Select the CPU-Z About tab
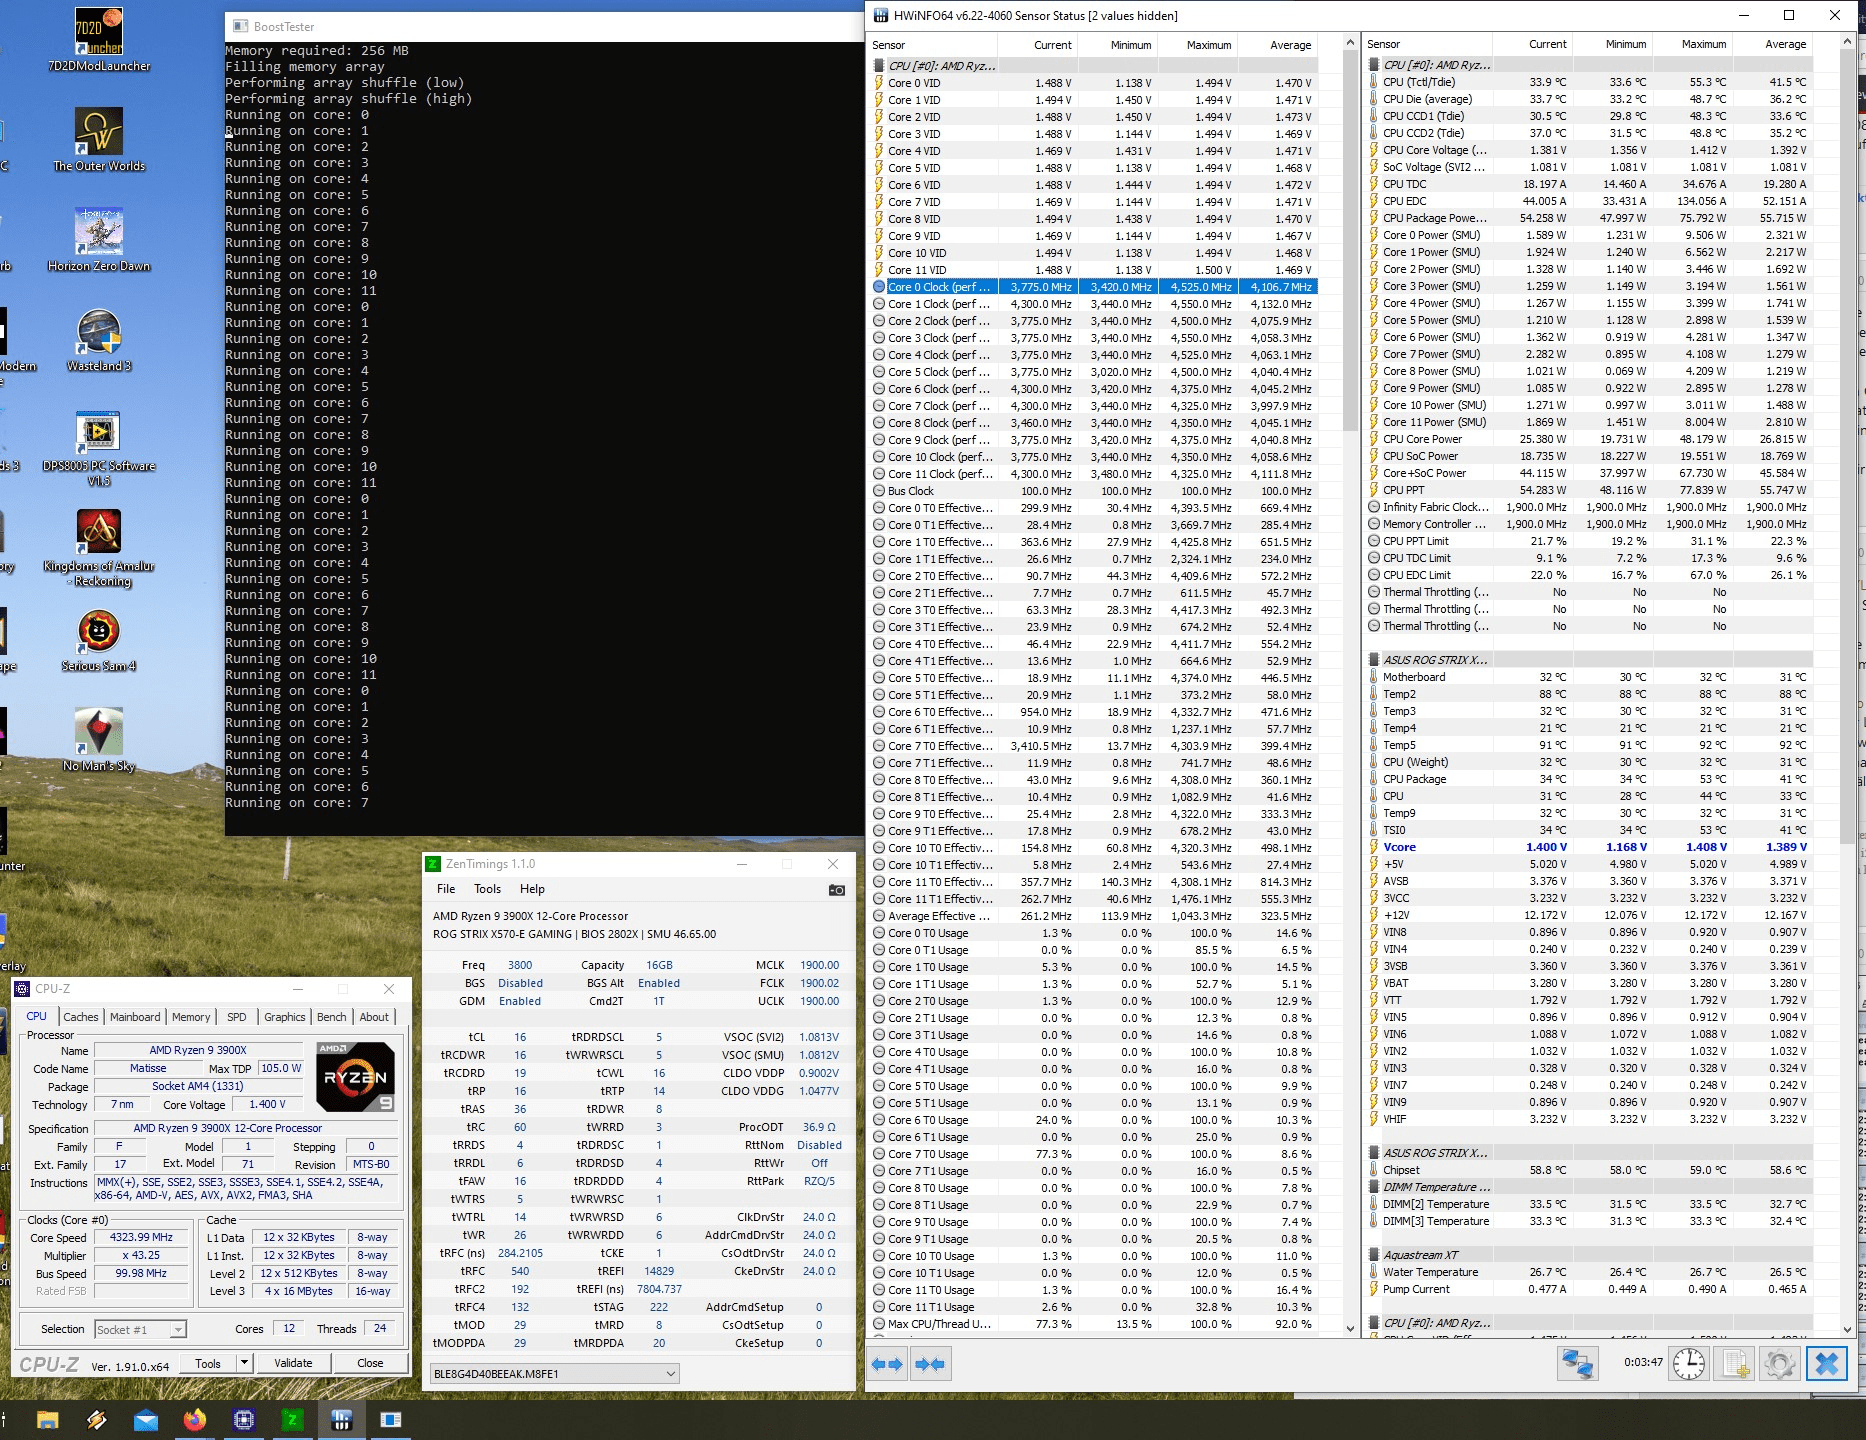Image resolution: width=1866 pixels, height=1440 pixels. [375, 1017]
